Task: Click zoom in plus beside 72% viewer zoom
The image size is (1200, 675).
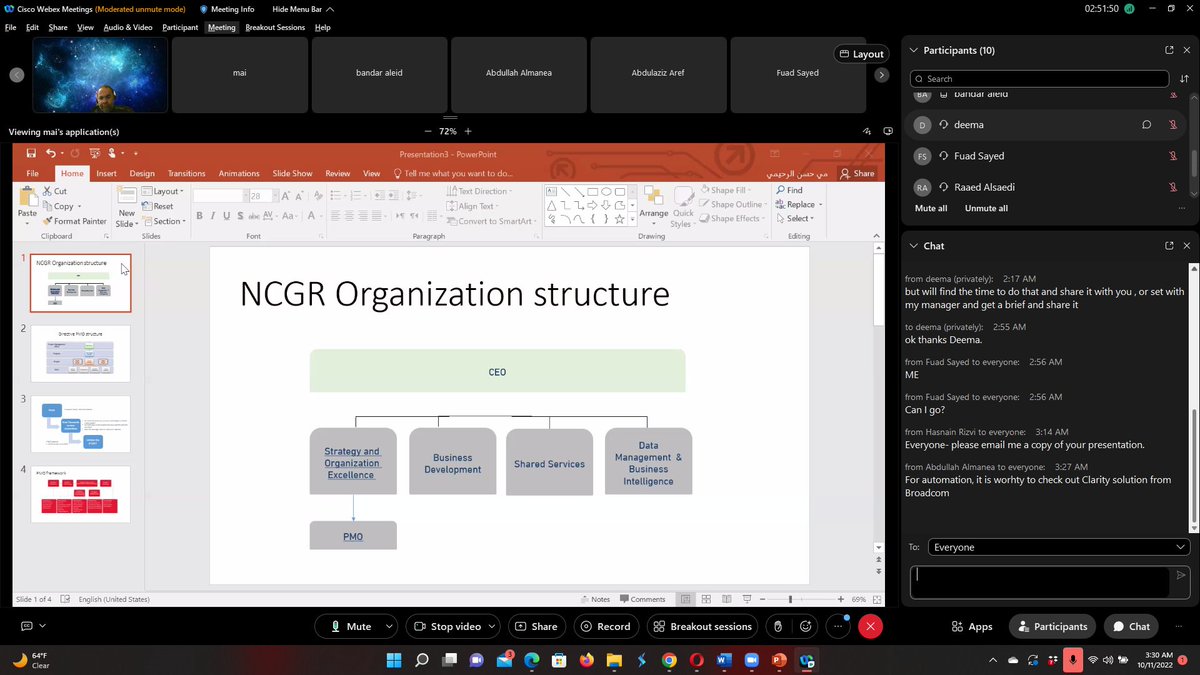Action: [x=467, y=131]
